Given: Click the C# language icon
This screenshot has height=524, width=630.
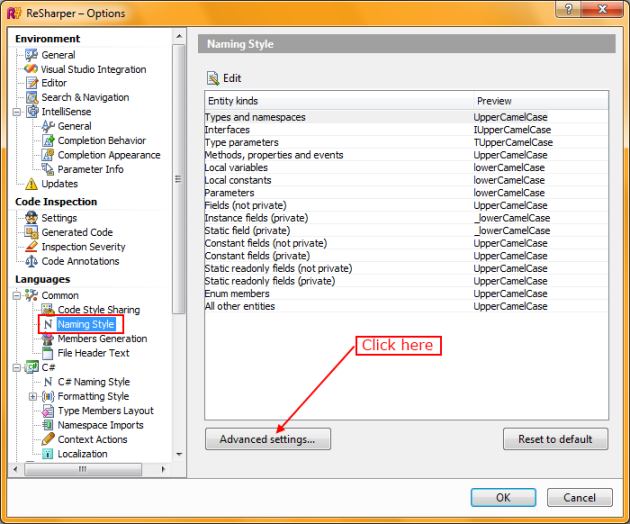Looking at the screenshot, I should pyautogui.click(x=32, y=367).
